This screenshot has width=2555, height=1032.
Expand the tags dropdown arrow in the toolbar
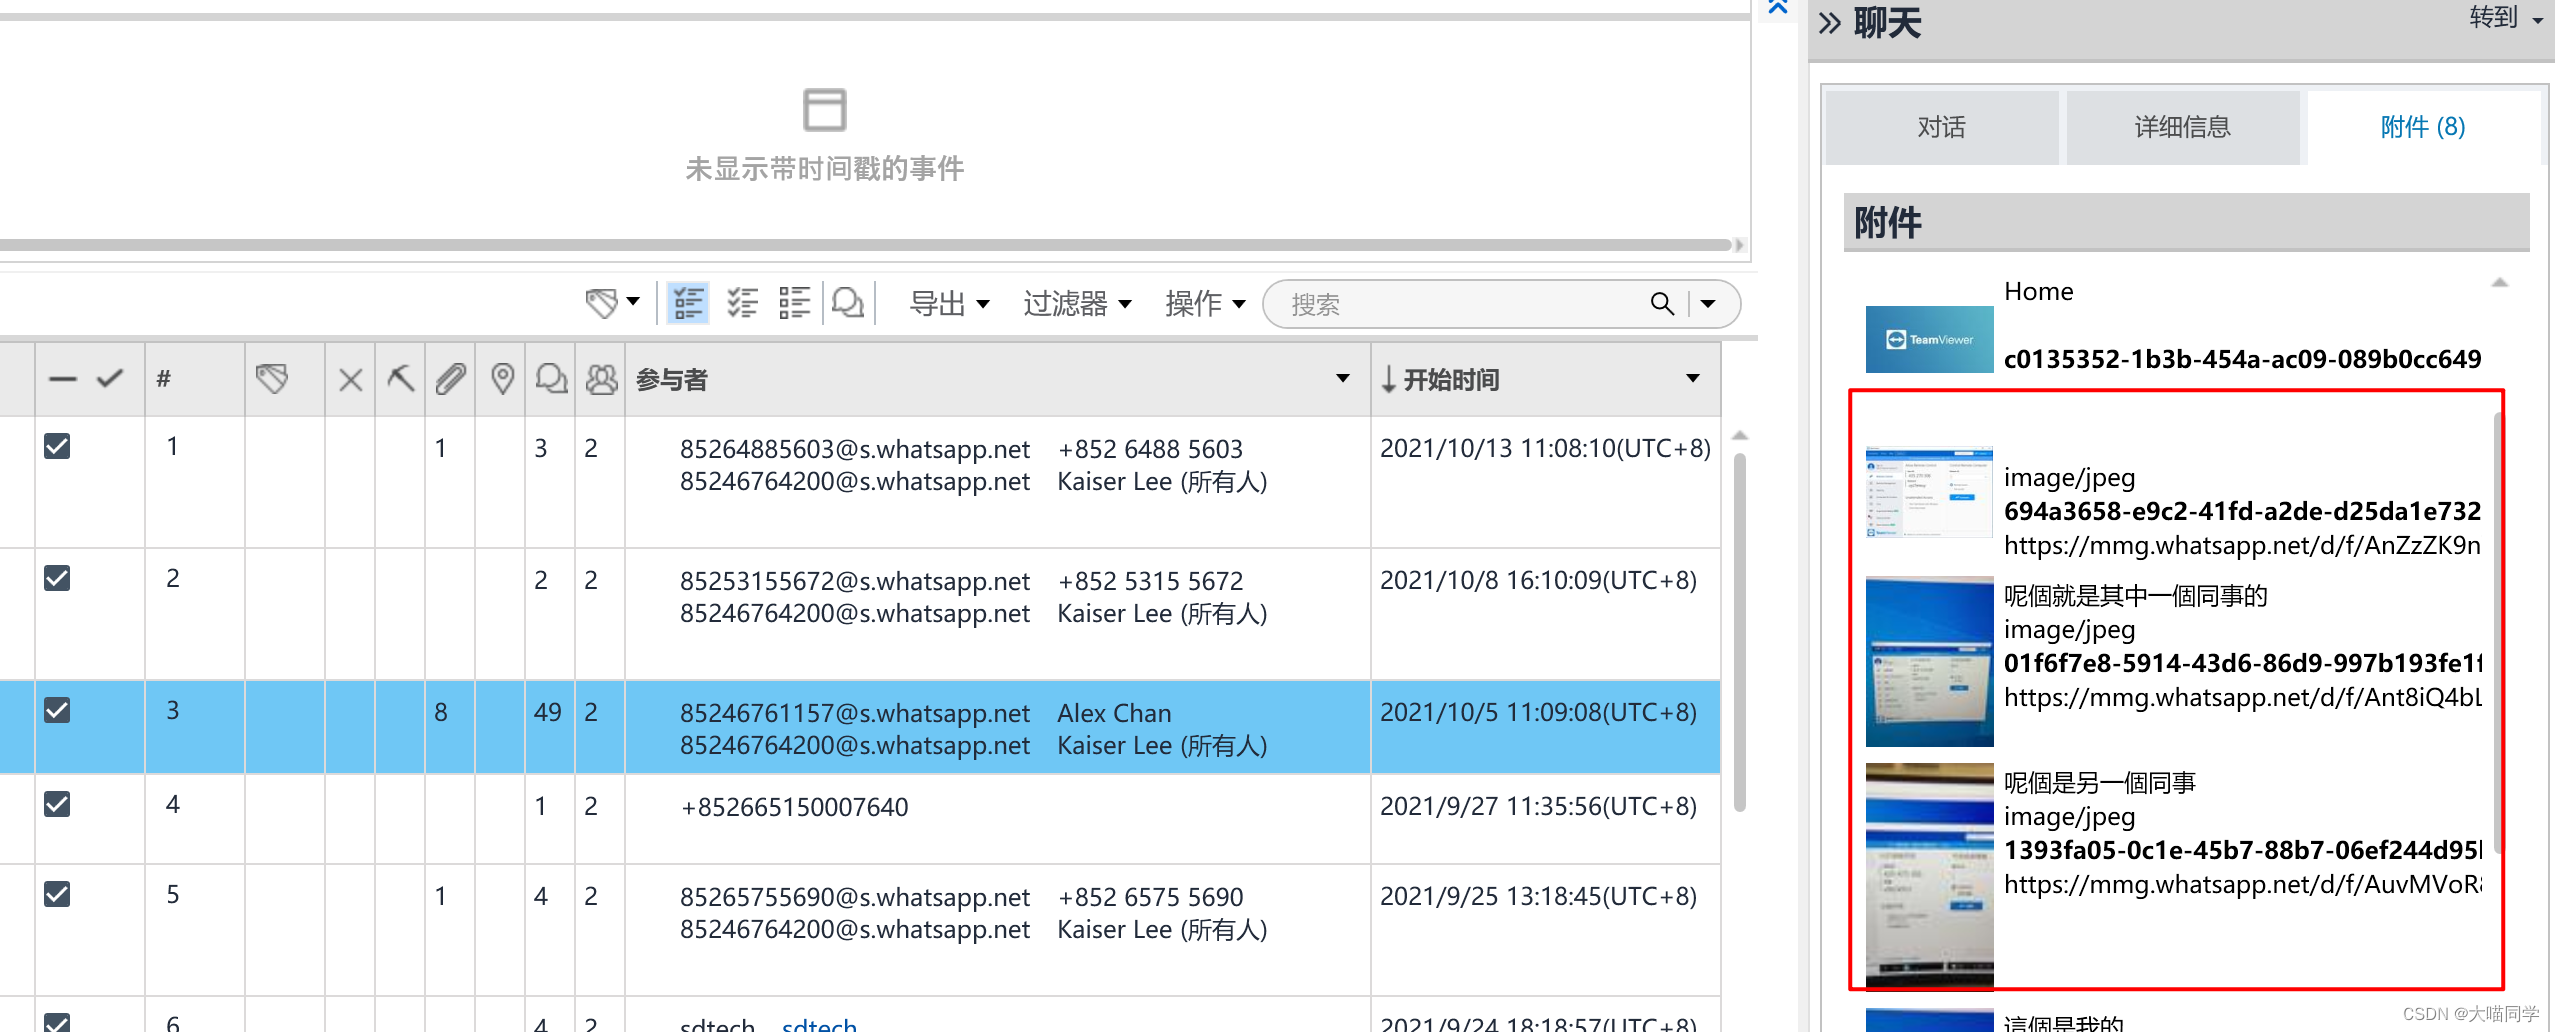coord(633,302)
